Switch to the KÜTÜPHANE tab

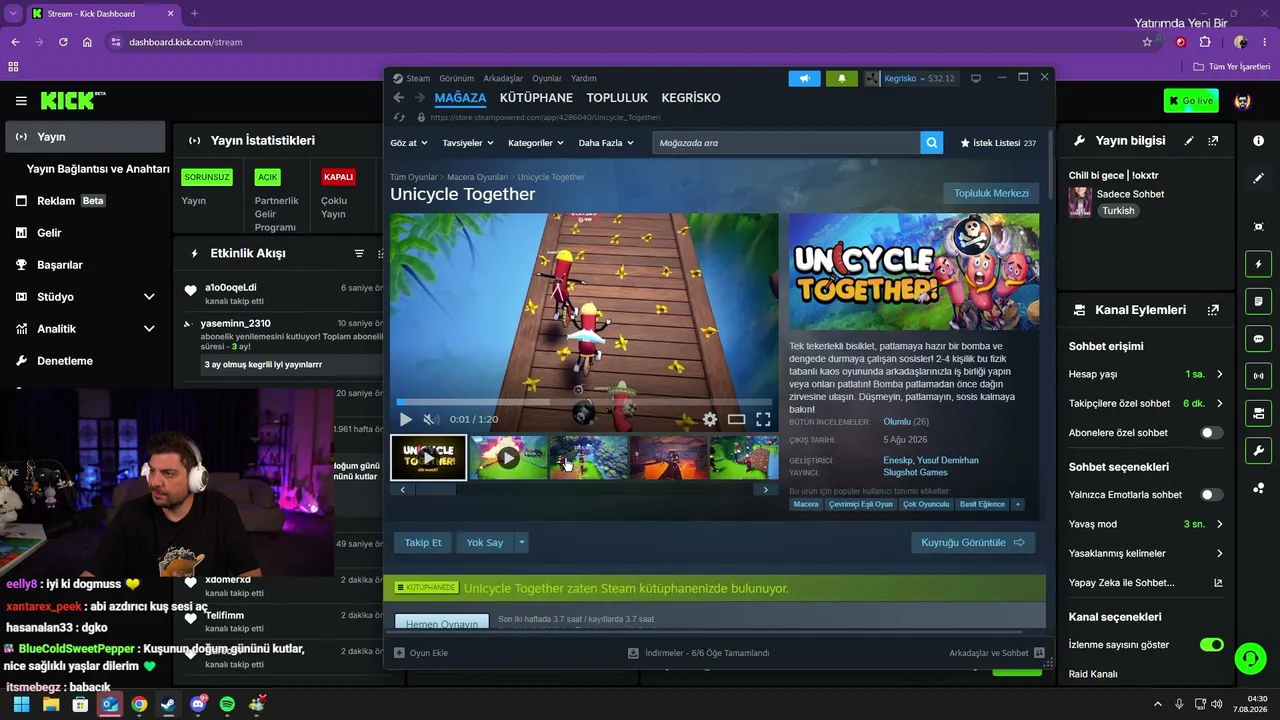(x=536, y=98)
